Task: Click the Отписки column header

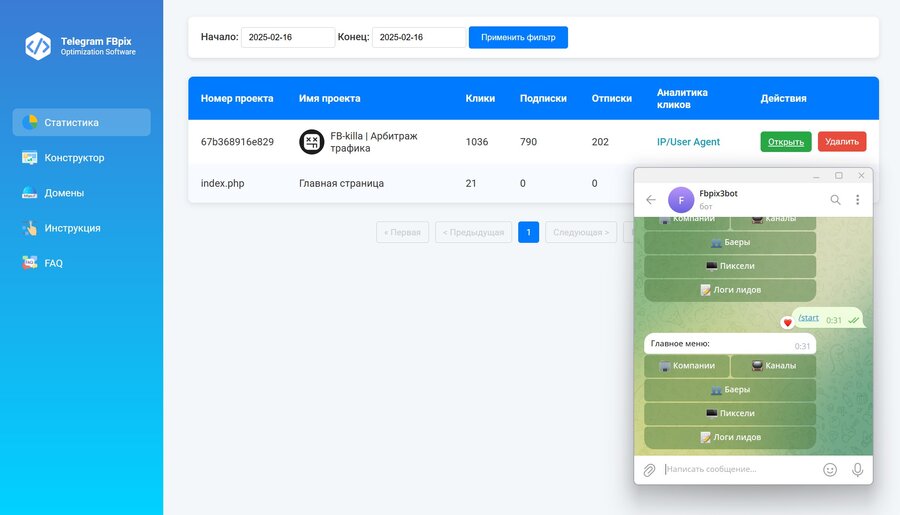Action: click(x=611, y=98)
